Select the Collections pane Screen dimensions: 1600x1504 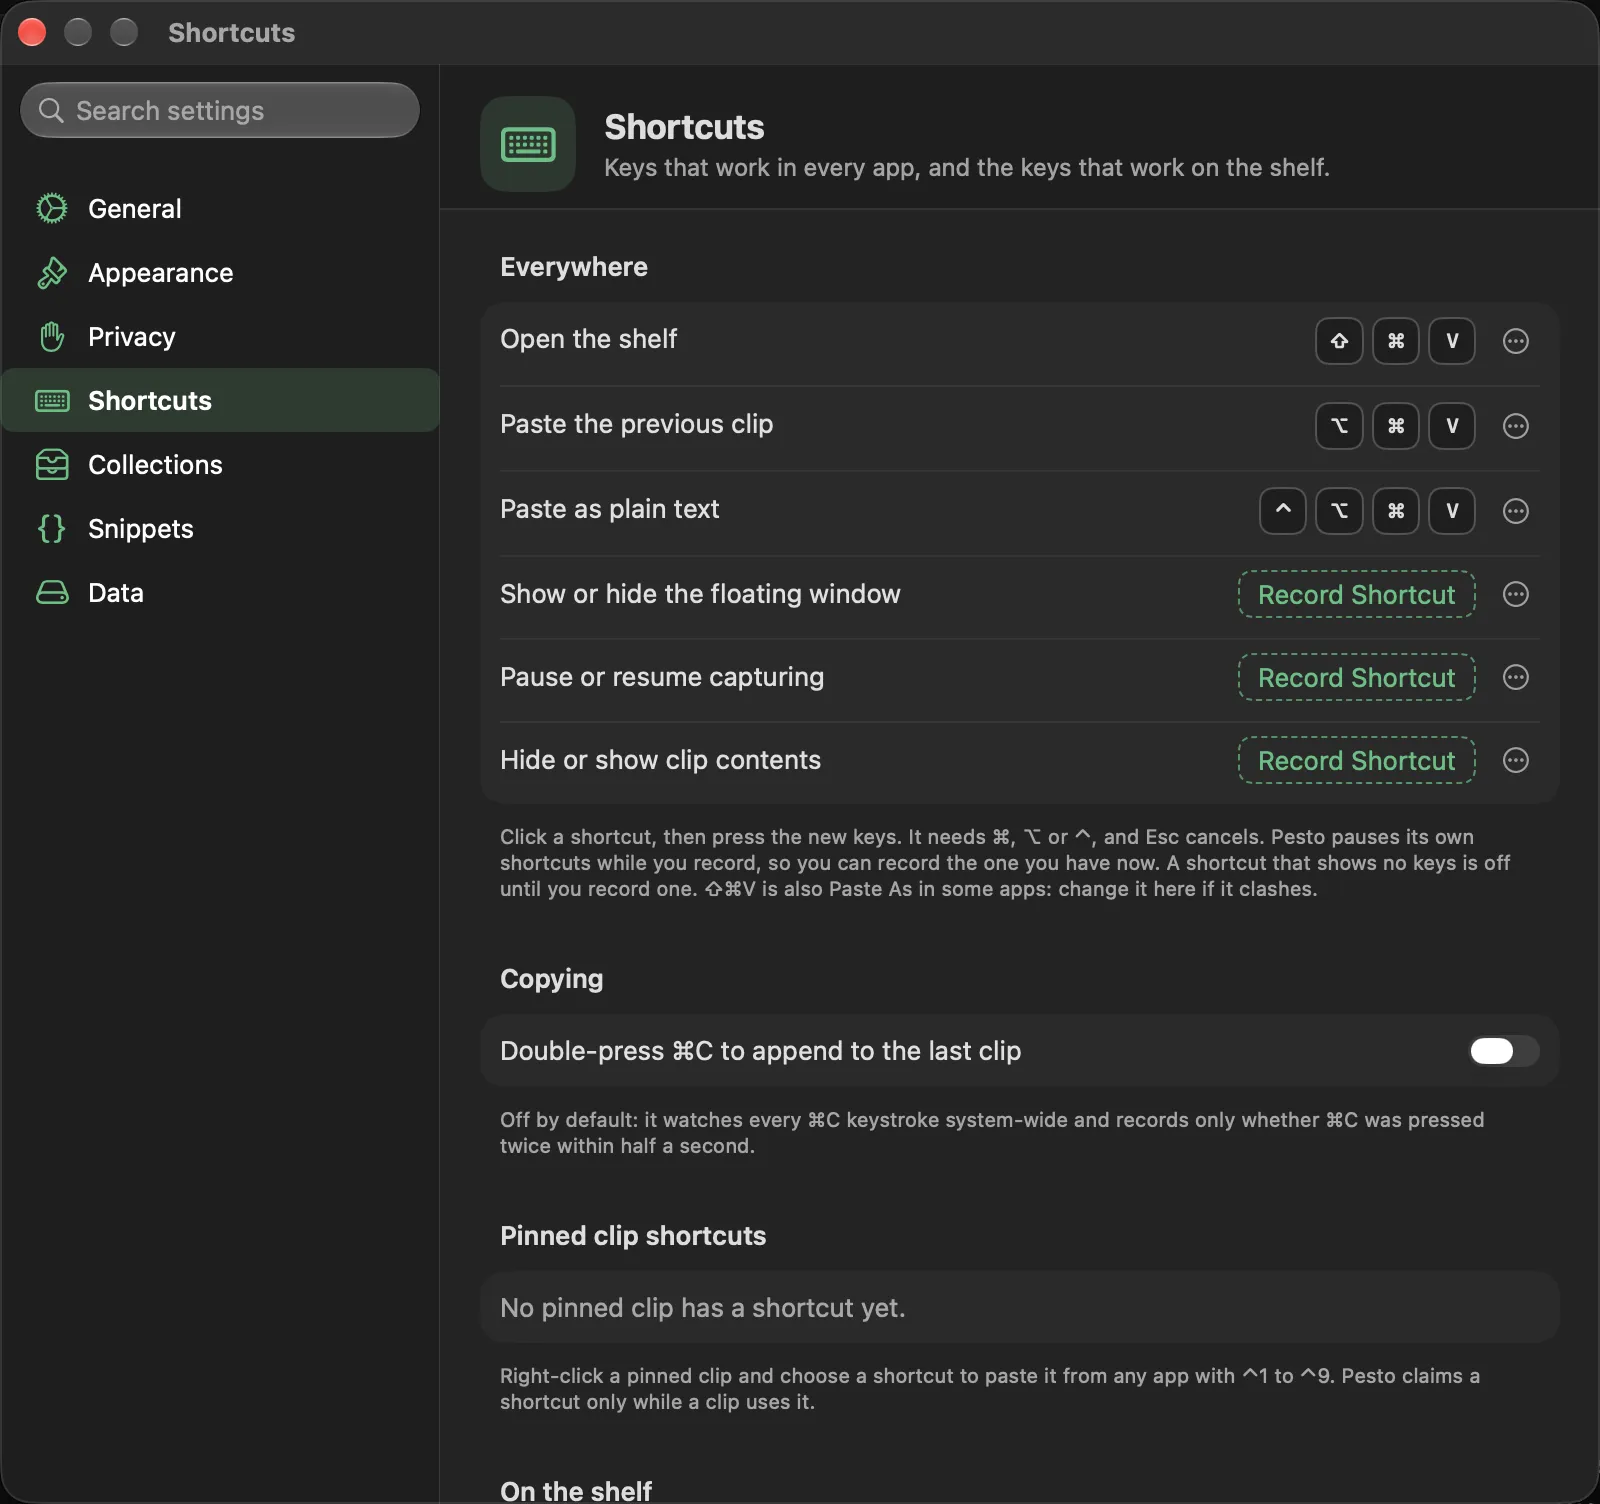[220, 464]
